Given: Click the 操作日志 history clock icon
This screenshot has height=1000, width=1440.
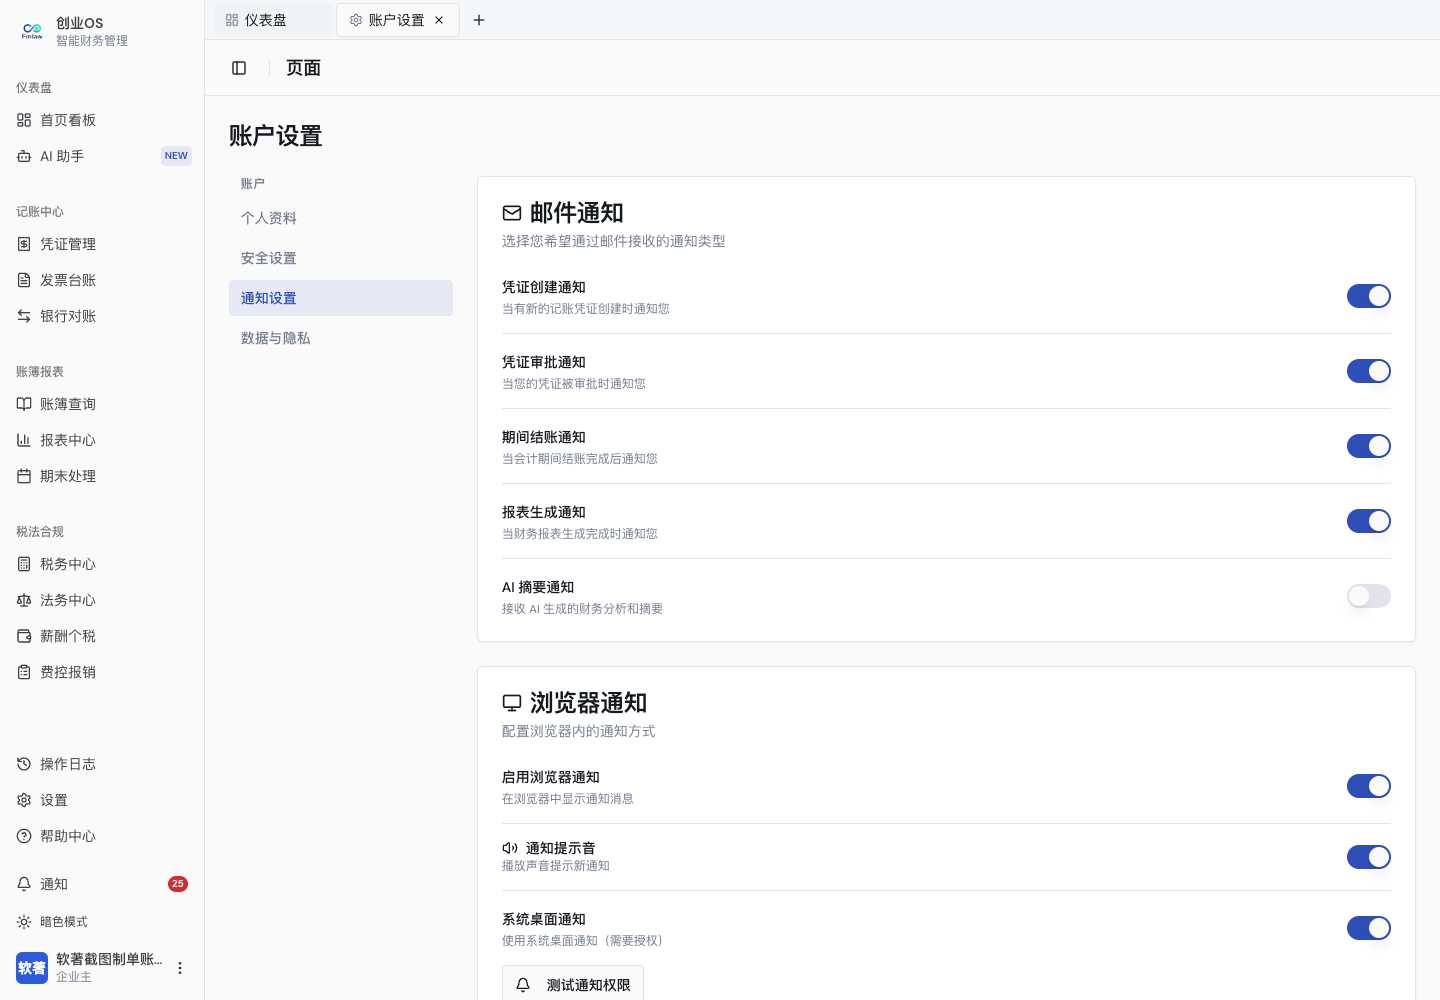Looking at the screenshot, I should (24, 764).
